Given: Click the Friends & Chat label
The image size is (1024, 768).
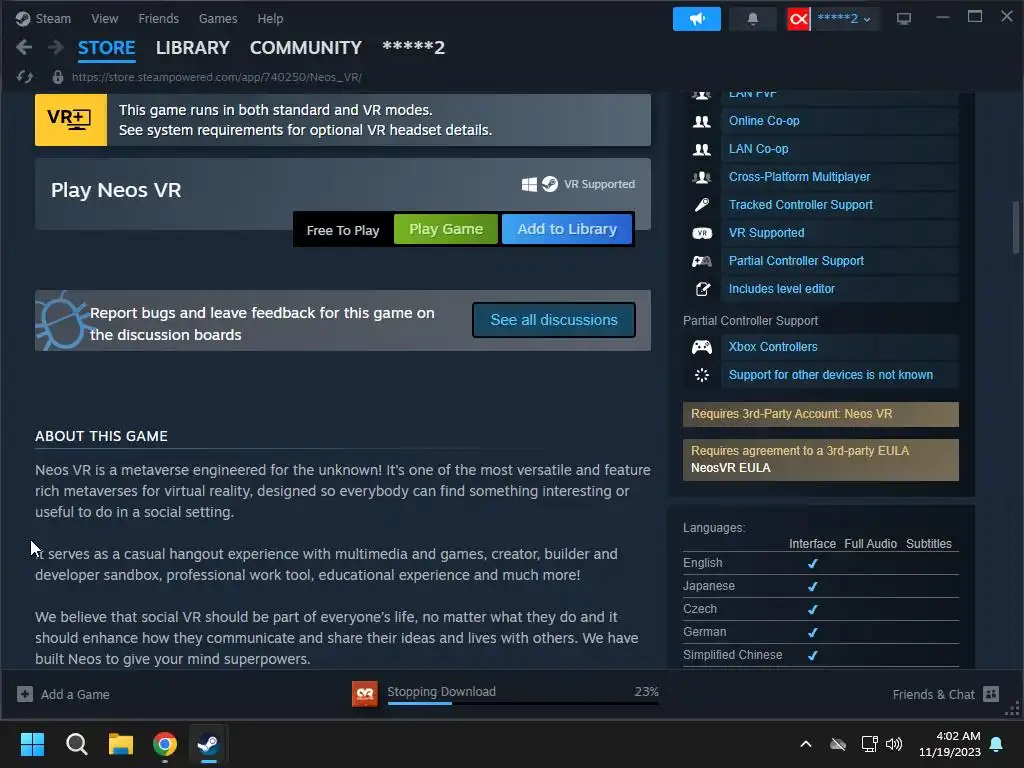Looking at the screenshot, I should [x=933, y=695].
